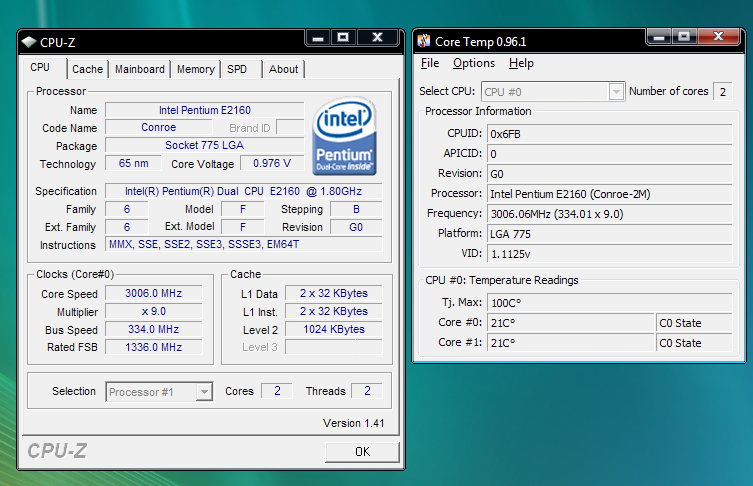Click the Platform field LGA 775
The image size is (753, 486).
pyautogui.click(x=609, y=234)
